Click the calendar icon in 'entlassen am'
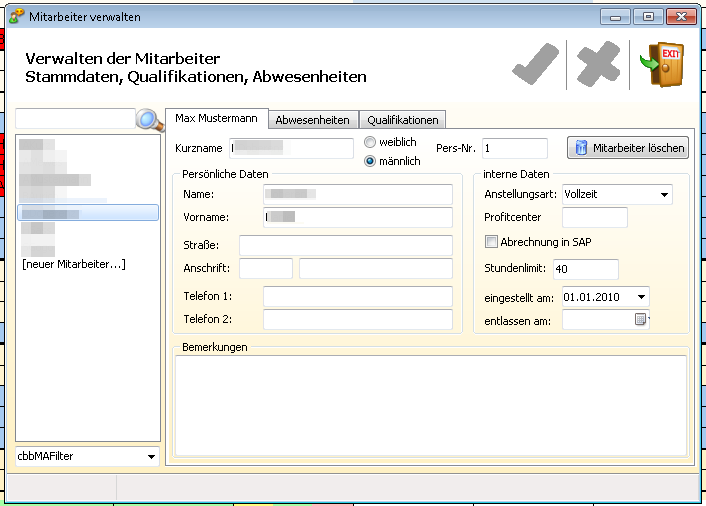Screen dimensions: 706x506 point(640,319)
